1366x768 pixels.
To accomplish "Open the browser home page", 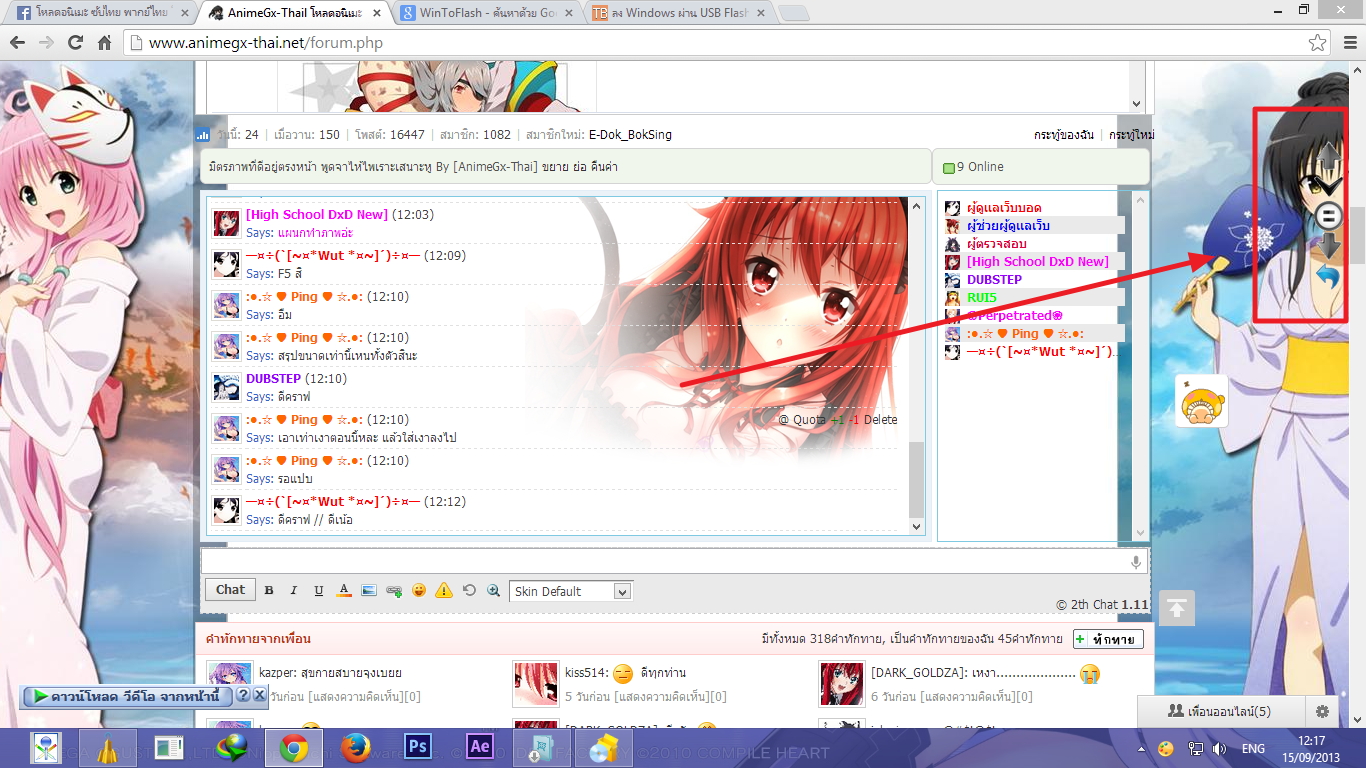I will (x=104, y=43).
